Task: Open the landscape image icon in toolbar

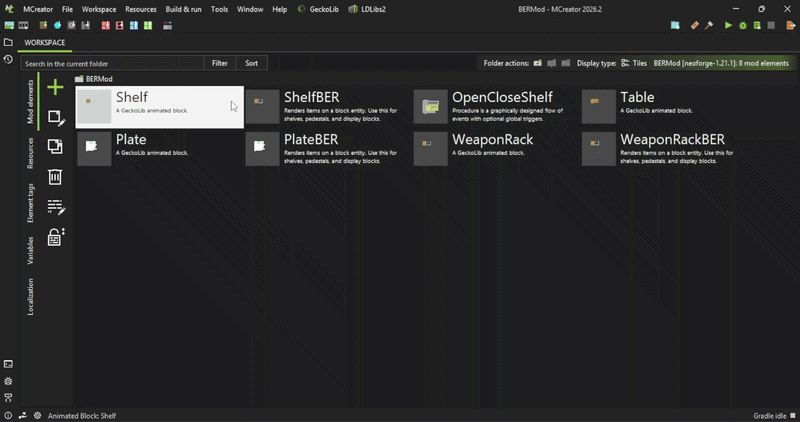Action: [x=9, y=26]
